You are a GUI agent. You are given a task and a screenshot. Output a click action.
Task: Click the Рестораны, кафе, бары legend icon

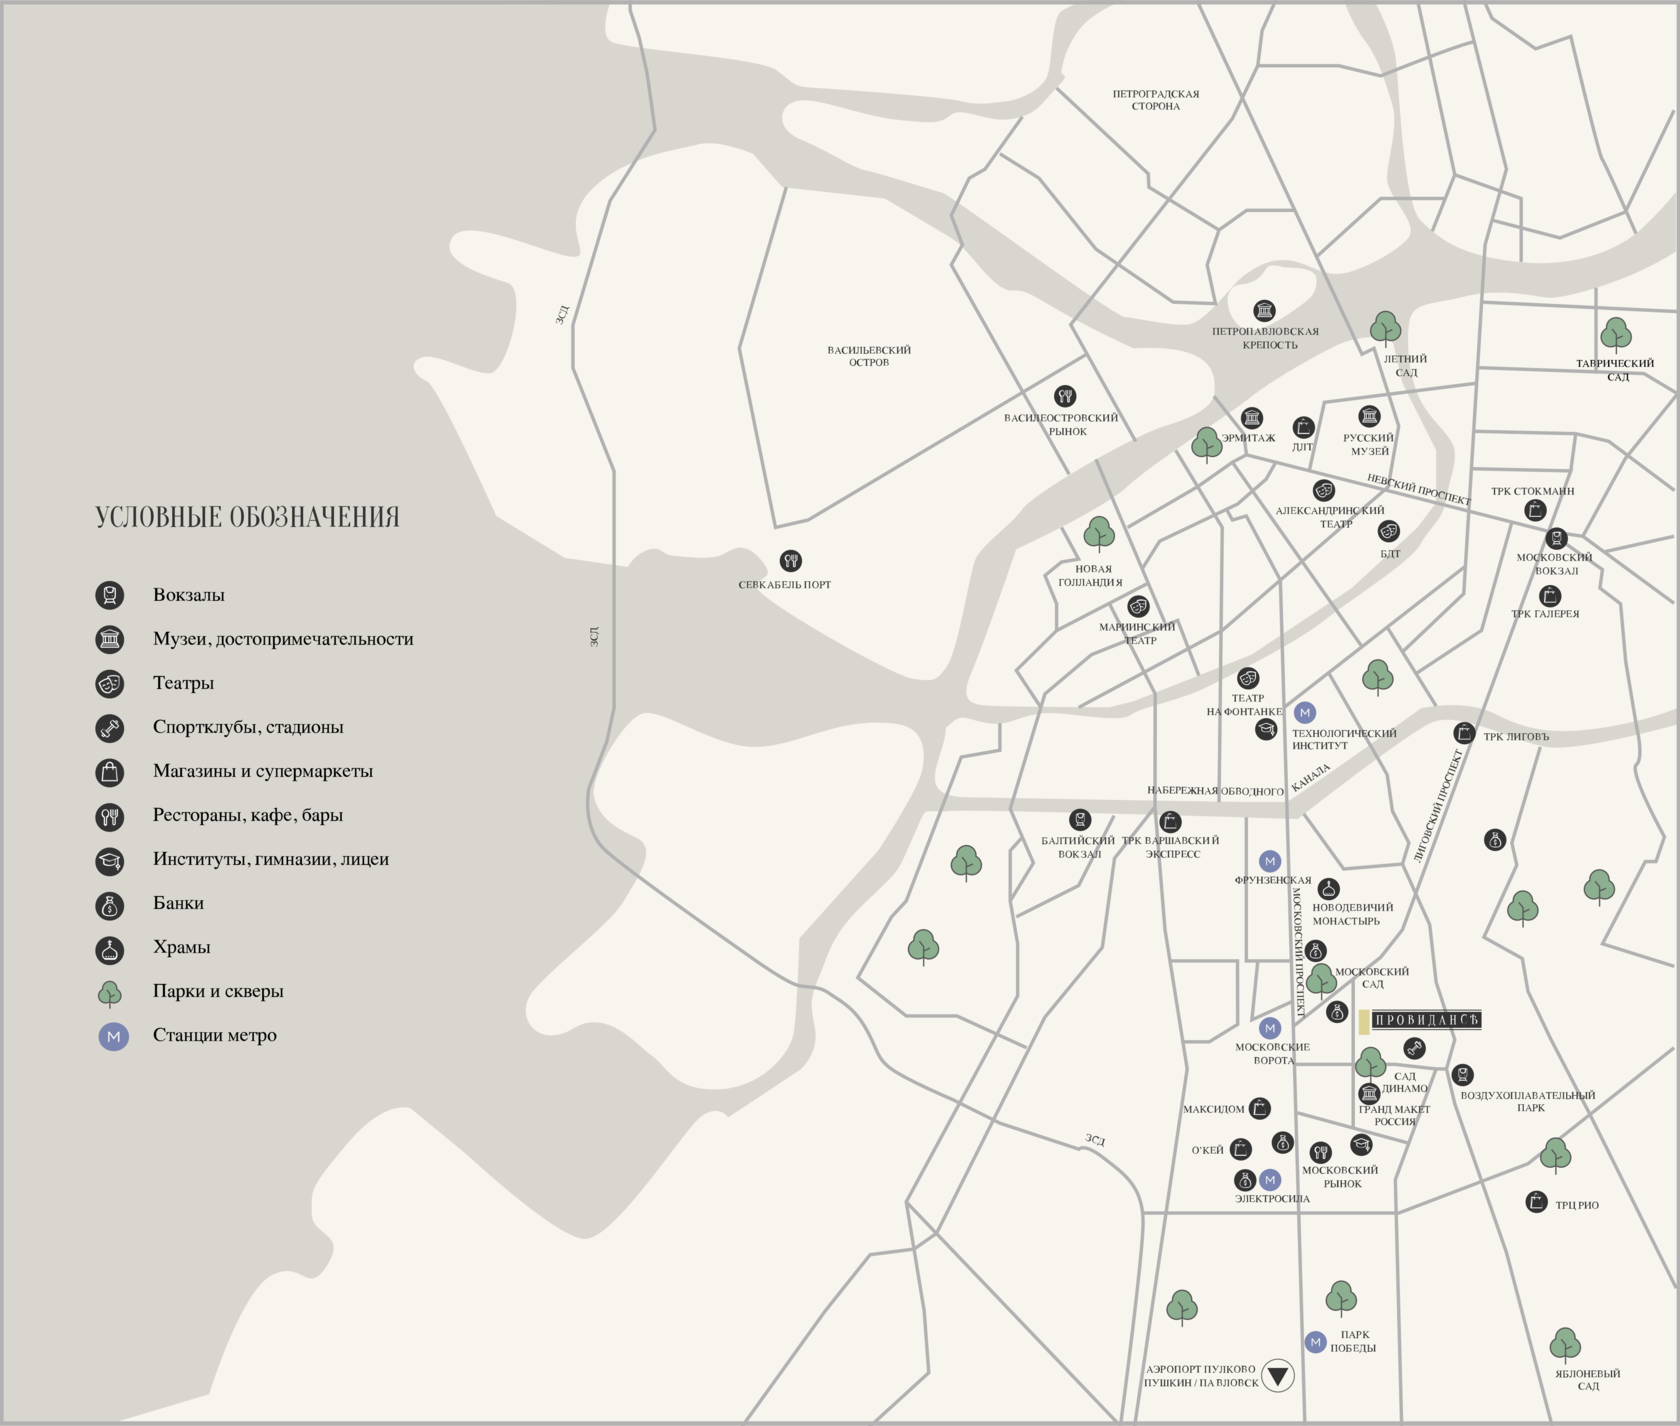110,816
